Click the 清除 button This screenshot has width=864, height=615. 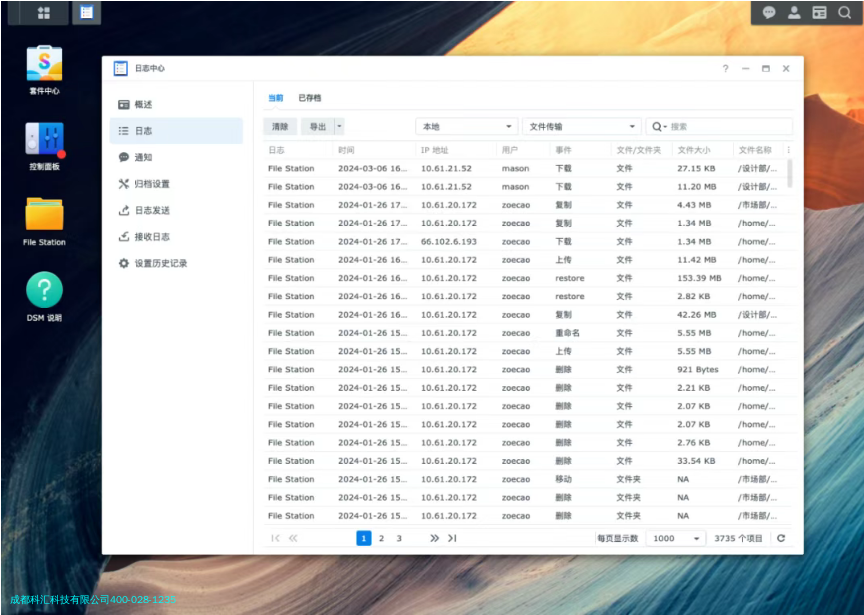point(280,127)
